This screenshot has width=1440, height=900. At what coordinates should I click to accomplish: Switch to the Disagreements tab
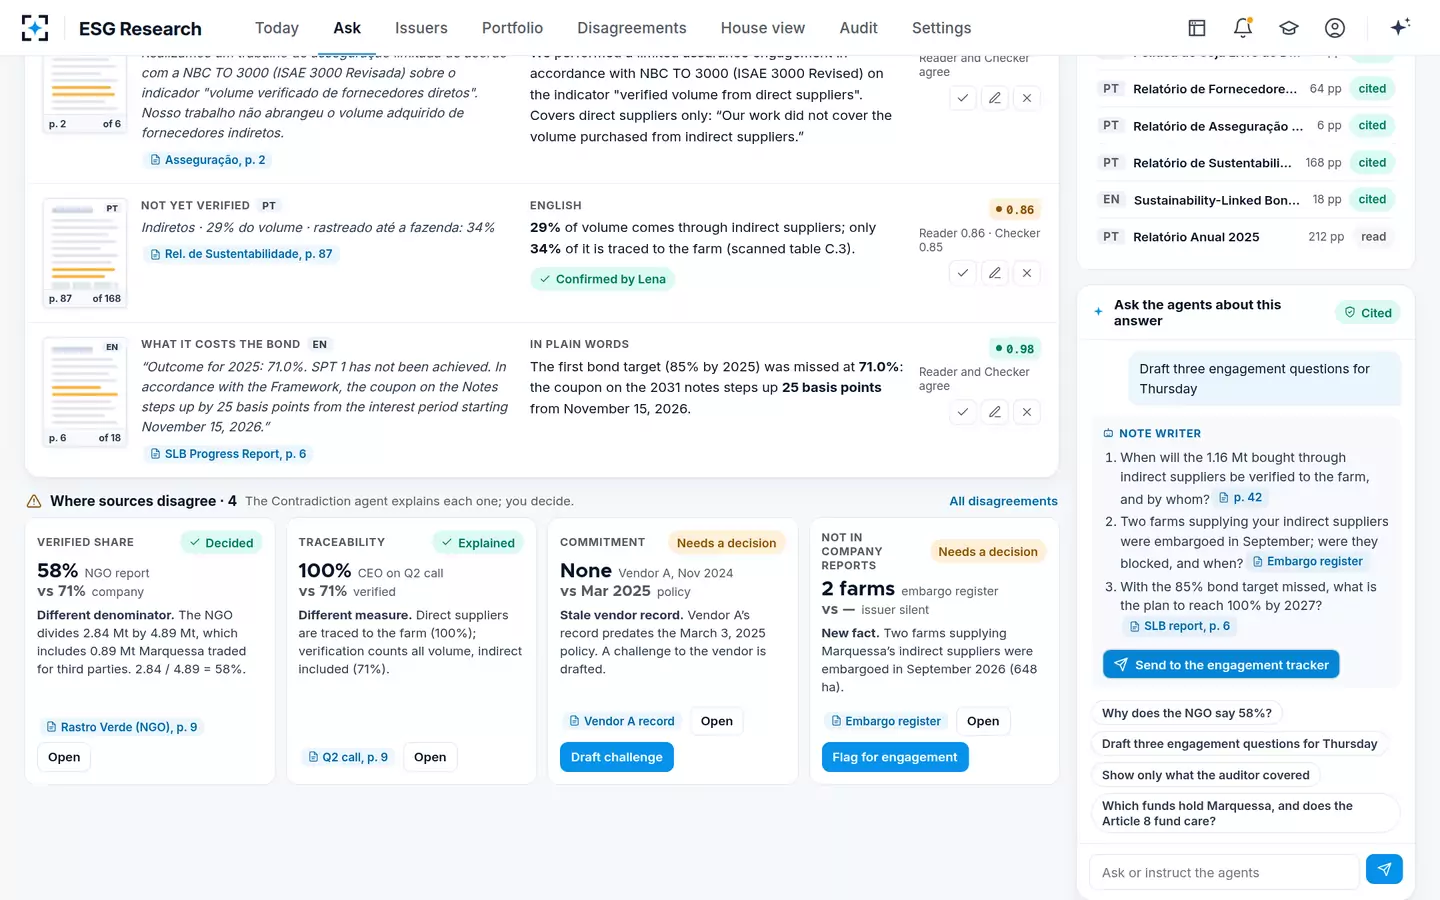(x=631, y=28)
